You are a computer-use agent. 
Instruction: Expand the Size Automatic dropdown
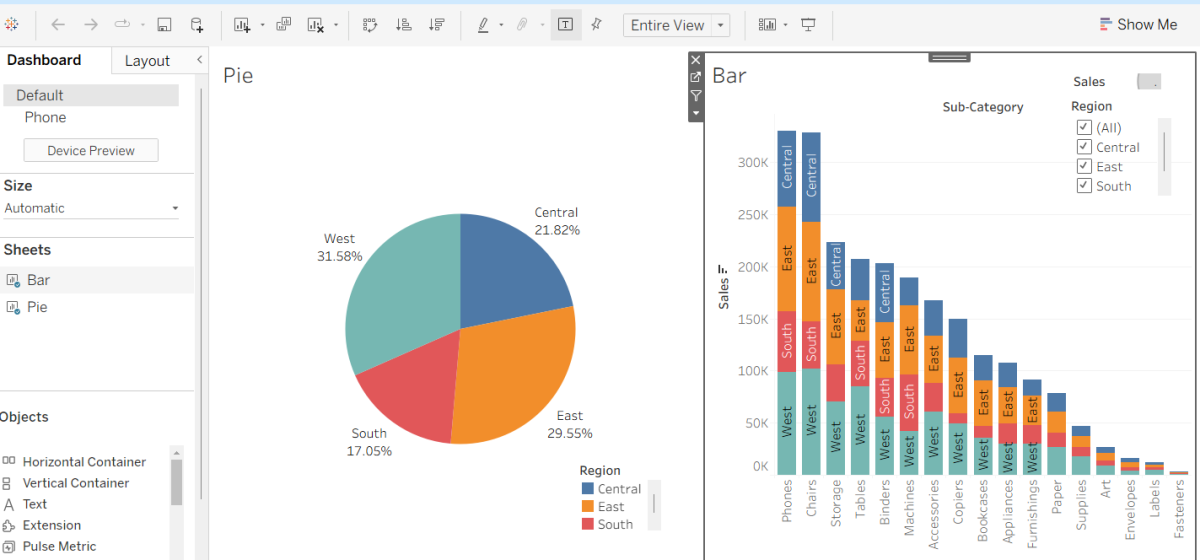[x=175, y=209]
